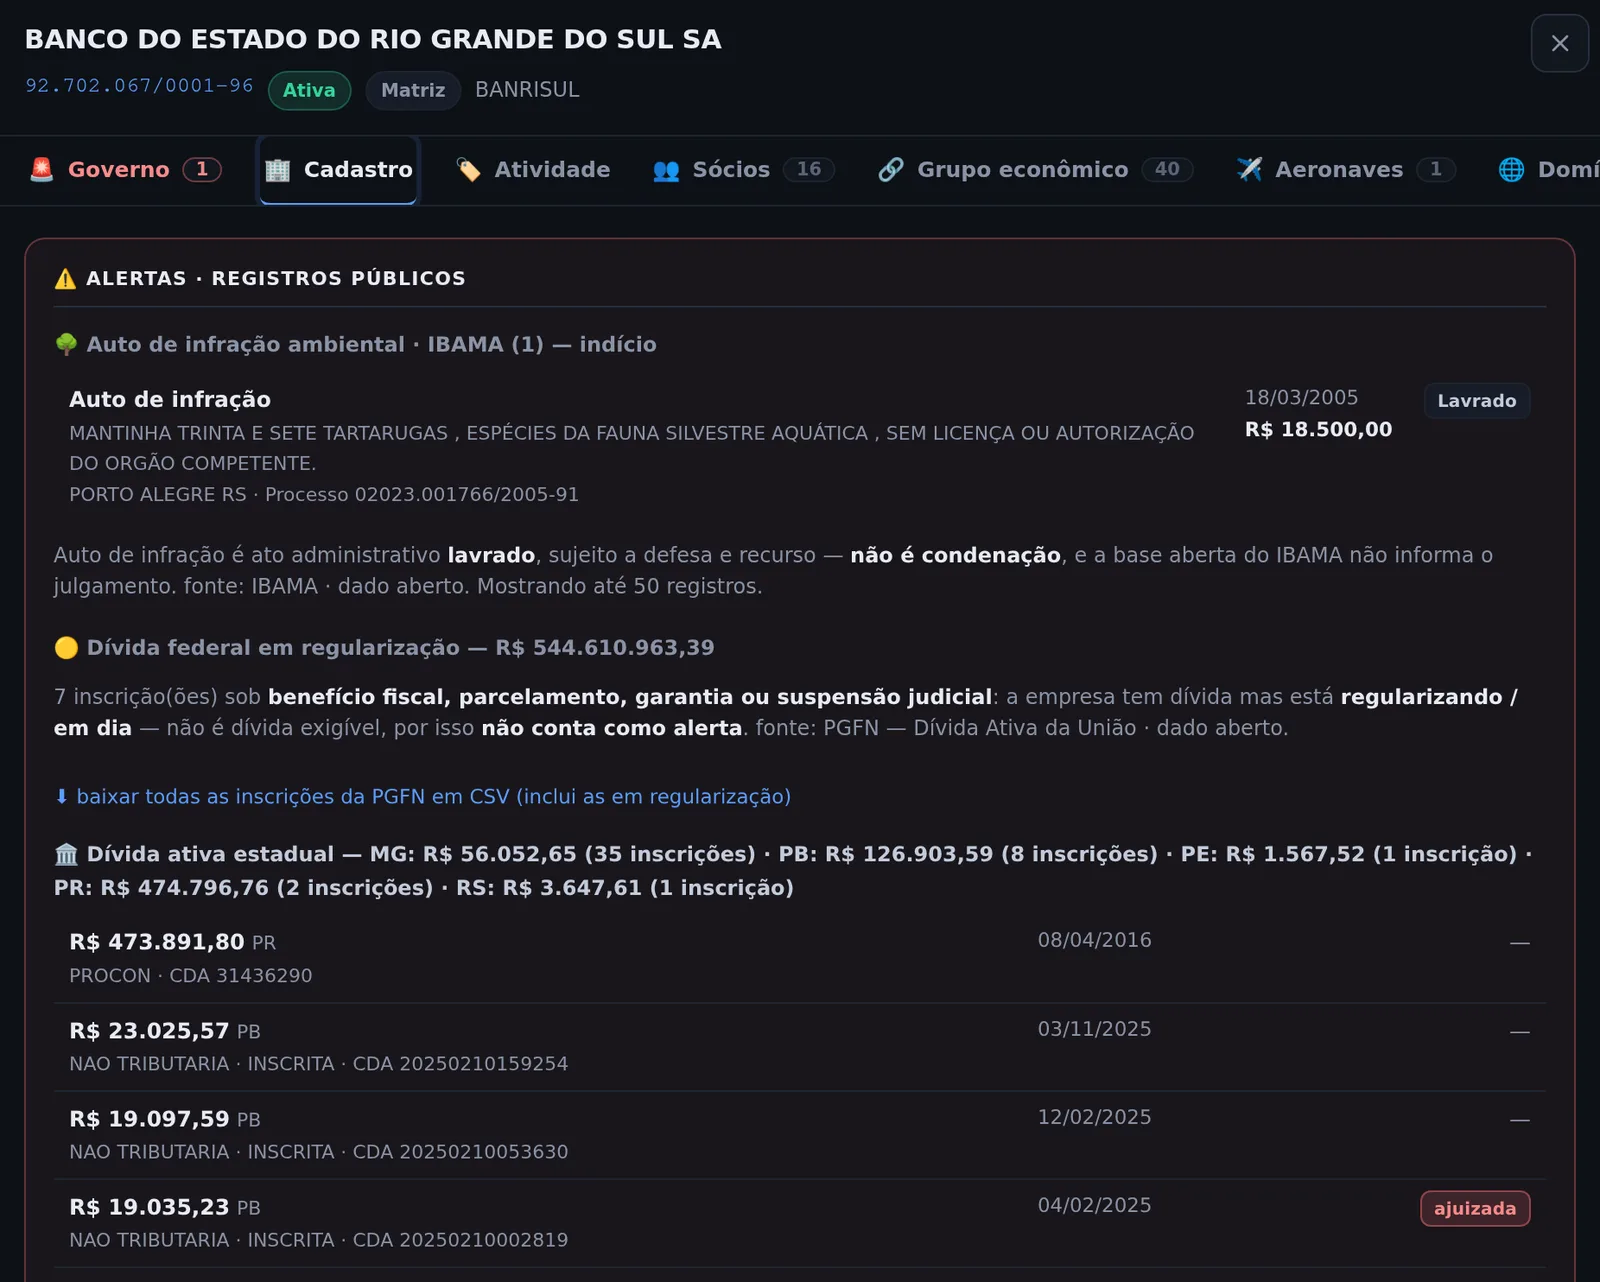This screenshot has height=1282, width=1600.
Task: Click the warning triangle icon beside Alertas
Action: [66, 278]
